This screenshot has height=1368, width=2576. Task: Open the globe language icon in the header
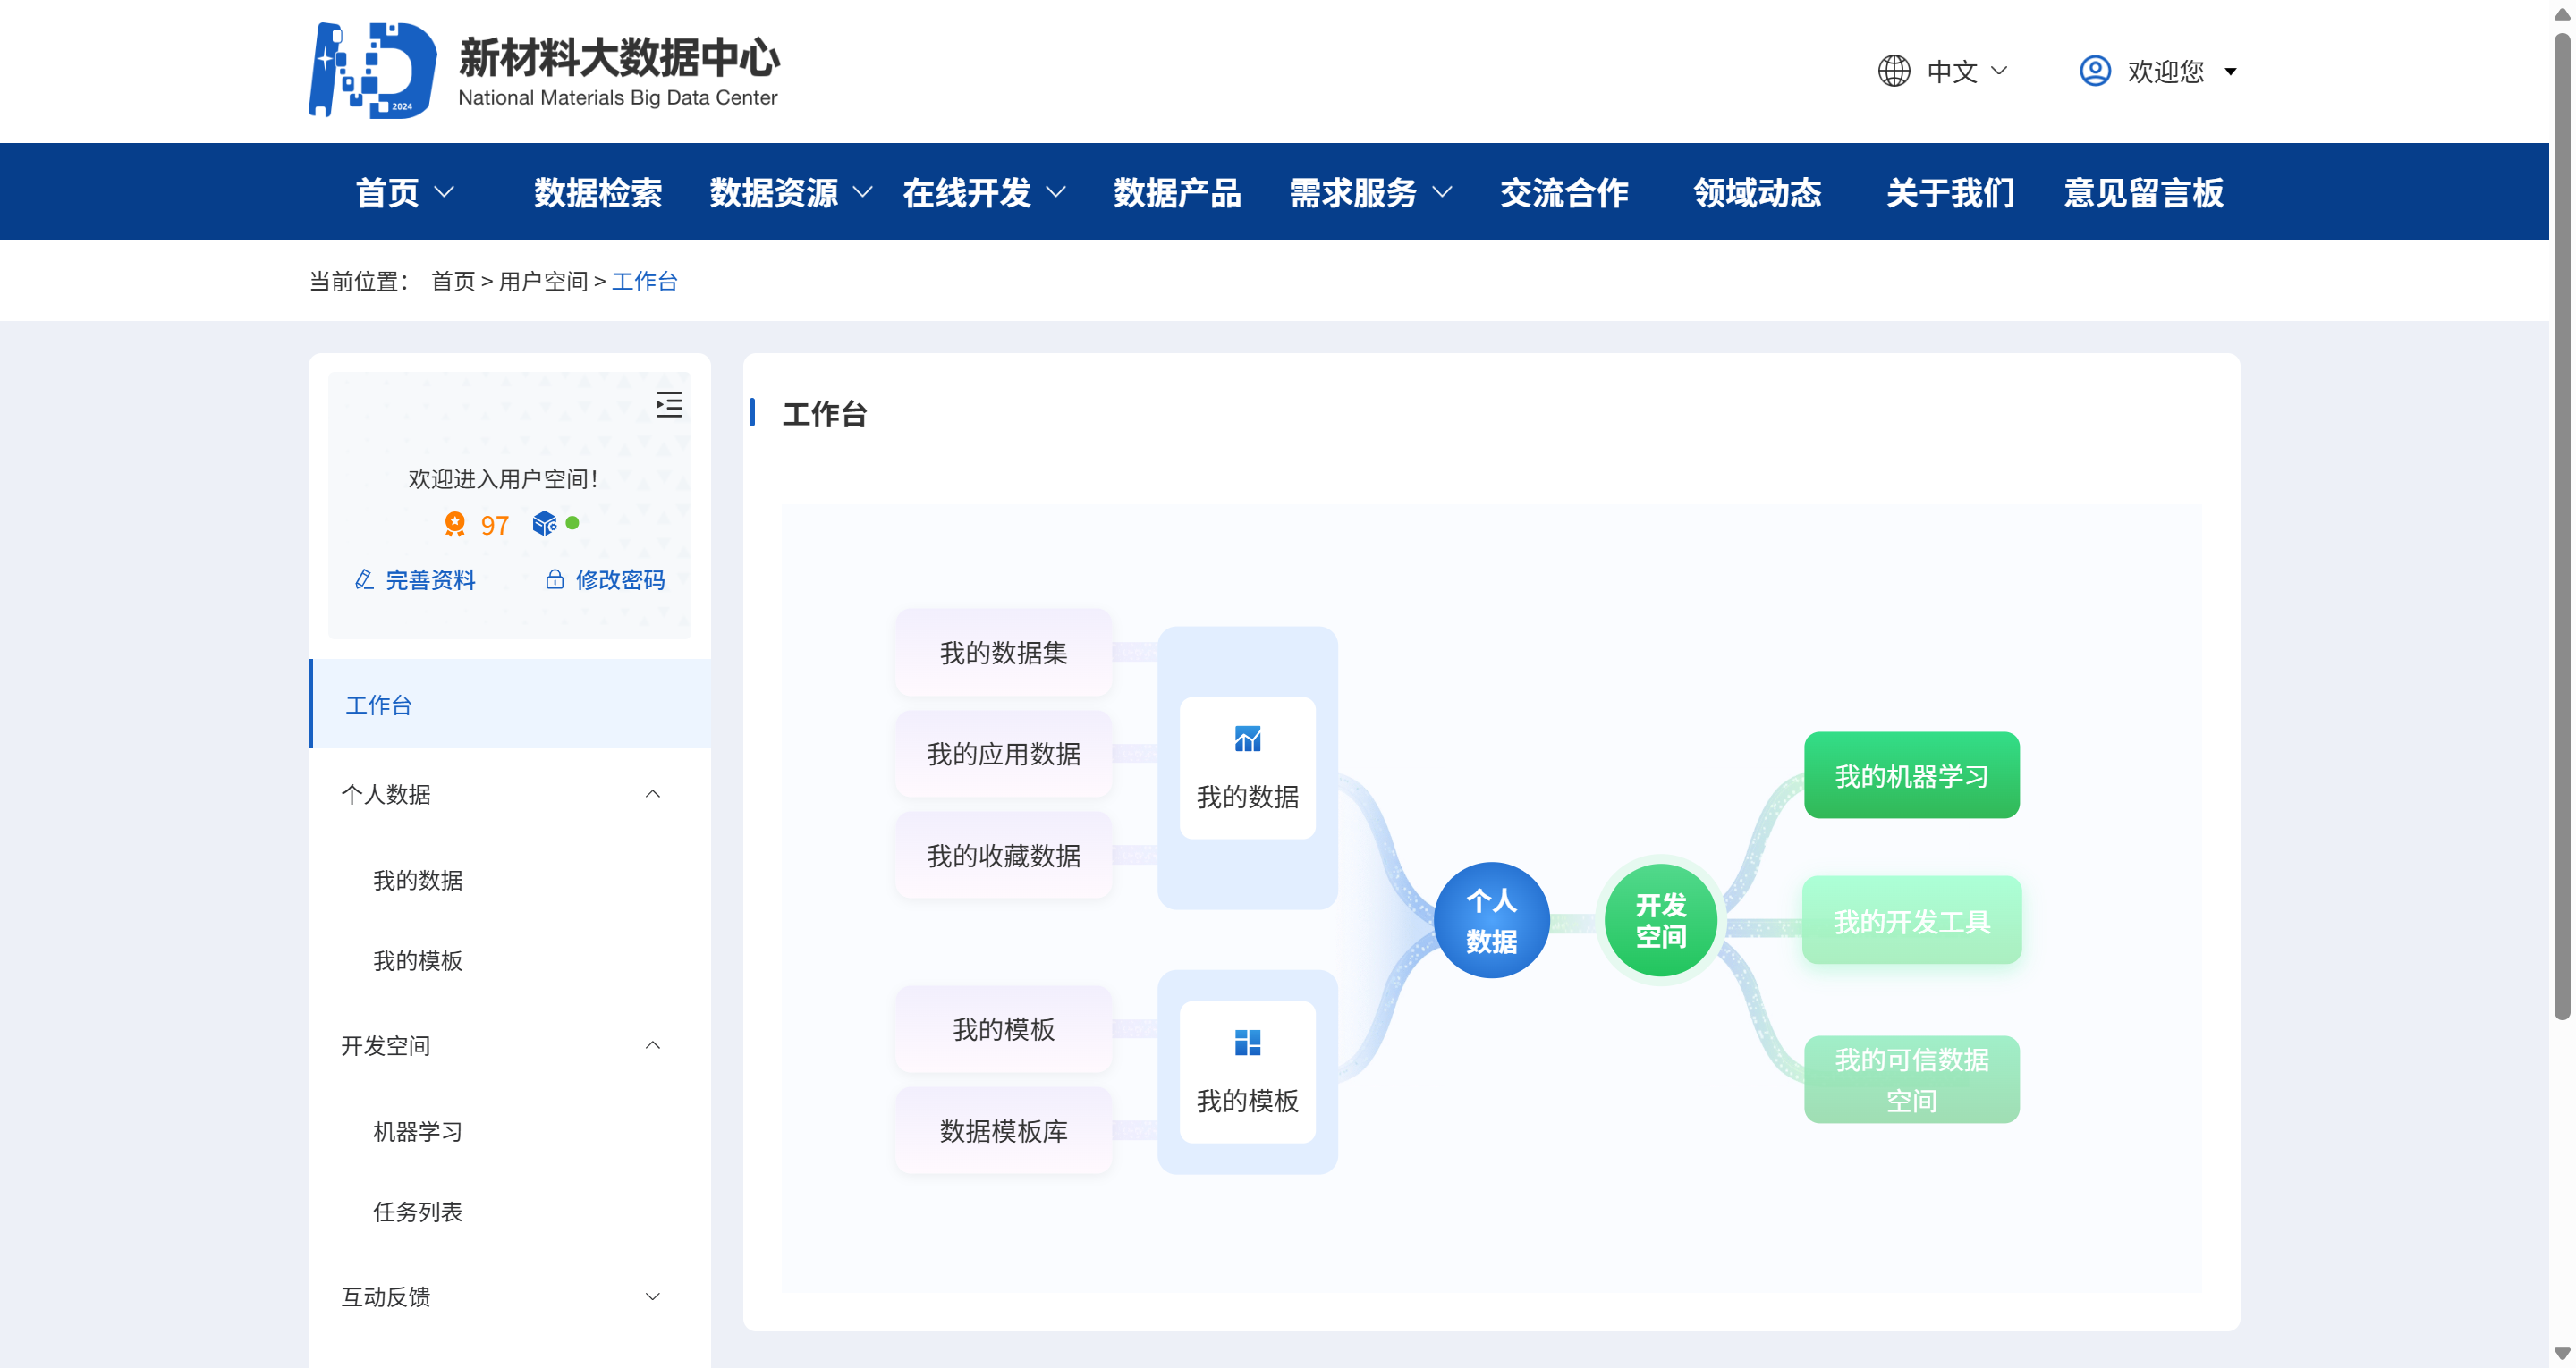pos(1895,70)
